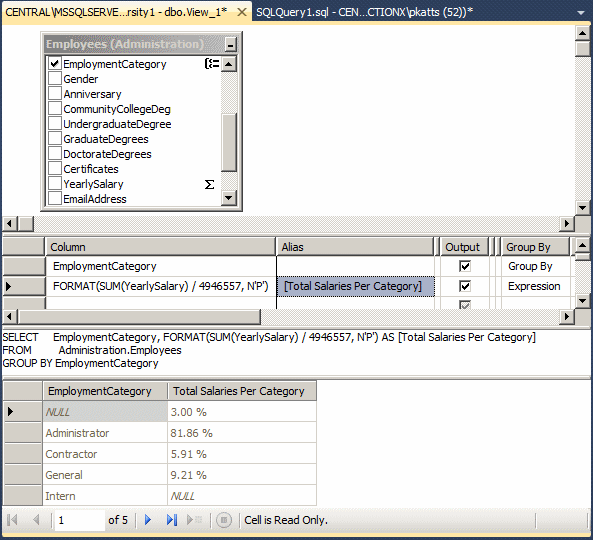Click the up arrow in the field list
Image resolution: width=593 pixels, height=540 pixels.
pyautogui.click(x=228, y=64)
